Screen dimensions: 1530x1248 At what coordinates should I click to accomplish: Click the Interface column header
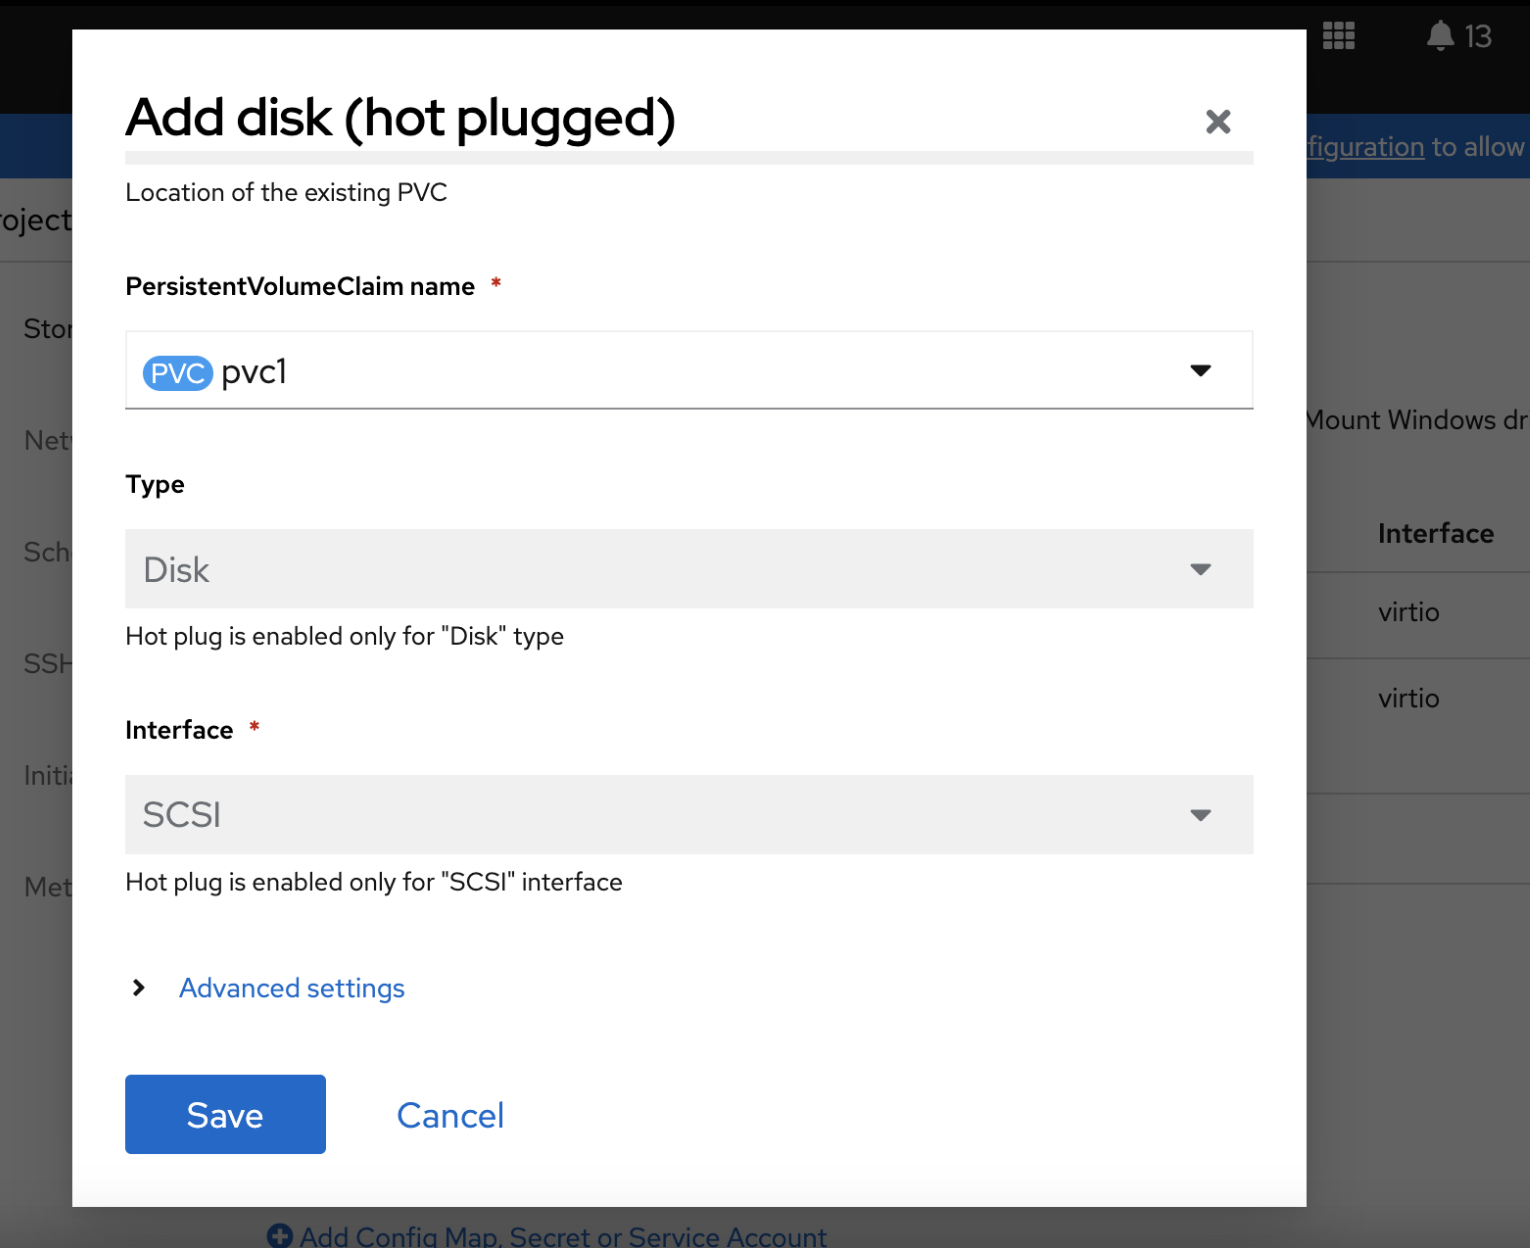[x=1435, y=534]
